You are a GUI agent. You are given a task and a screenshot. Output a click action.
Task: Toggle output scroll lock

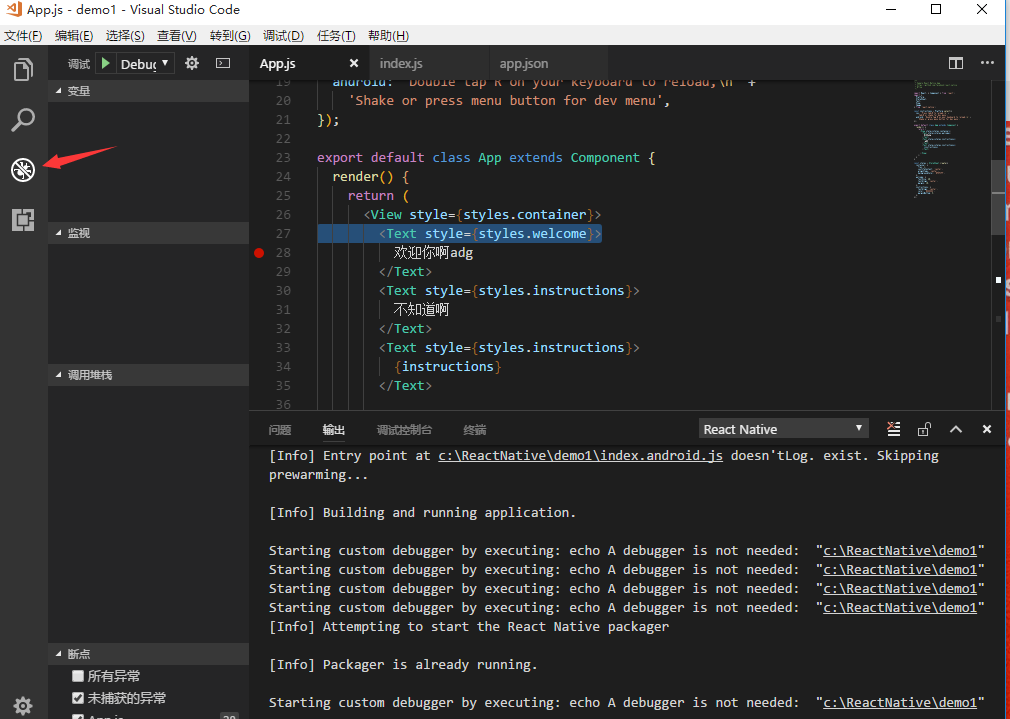point(924,429)
